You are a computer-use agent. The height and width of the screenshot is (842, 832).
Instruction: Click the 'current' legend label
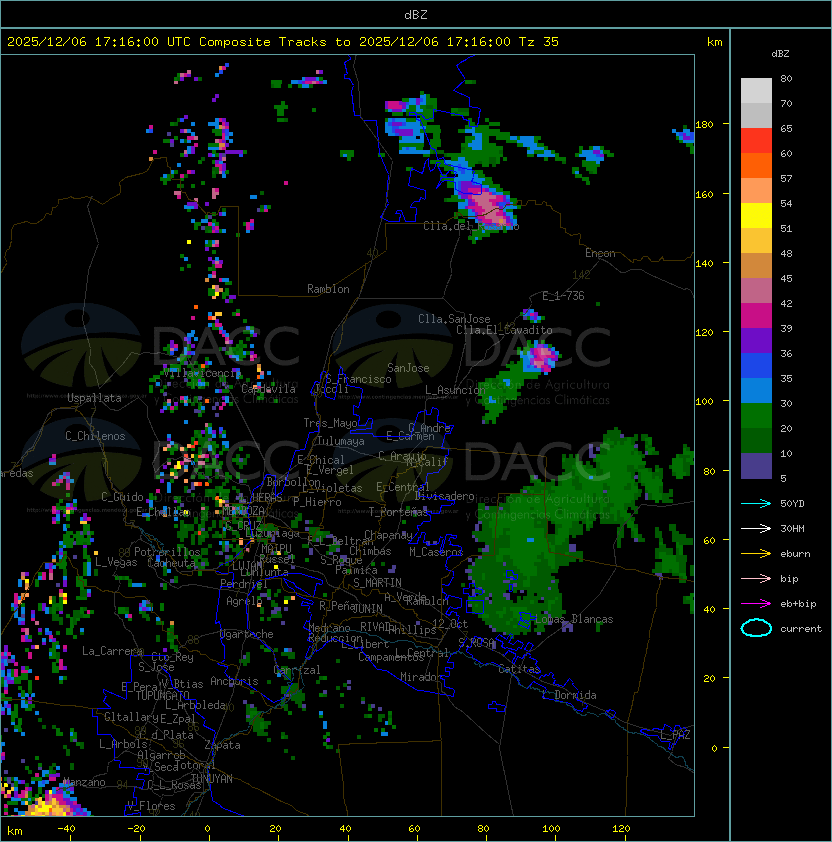[801, 628]
